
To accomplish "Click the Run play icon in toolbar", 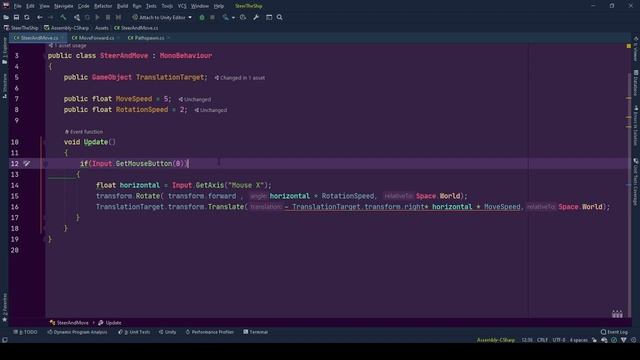I will (98, 18).
